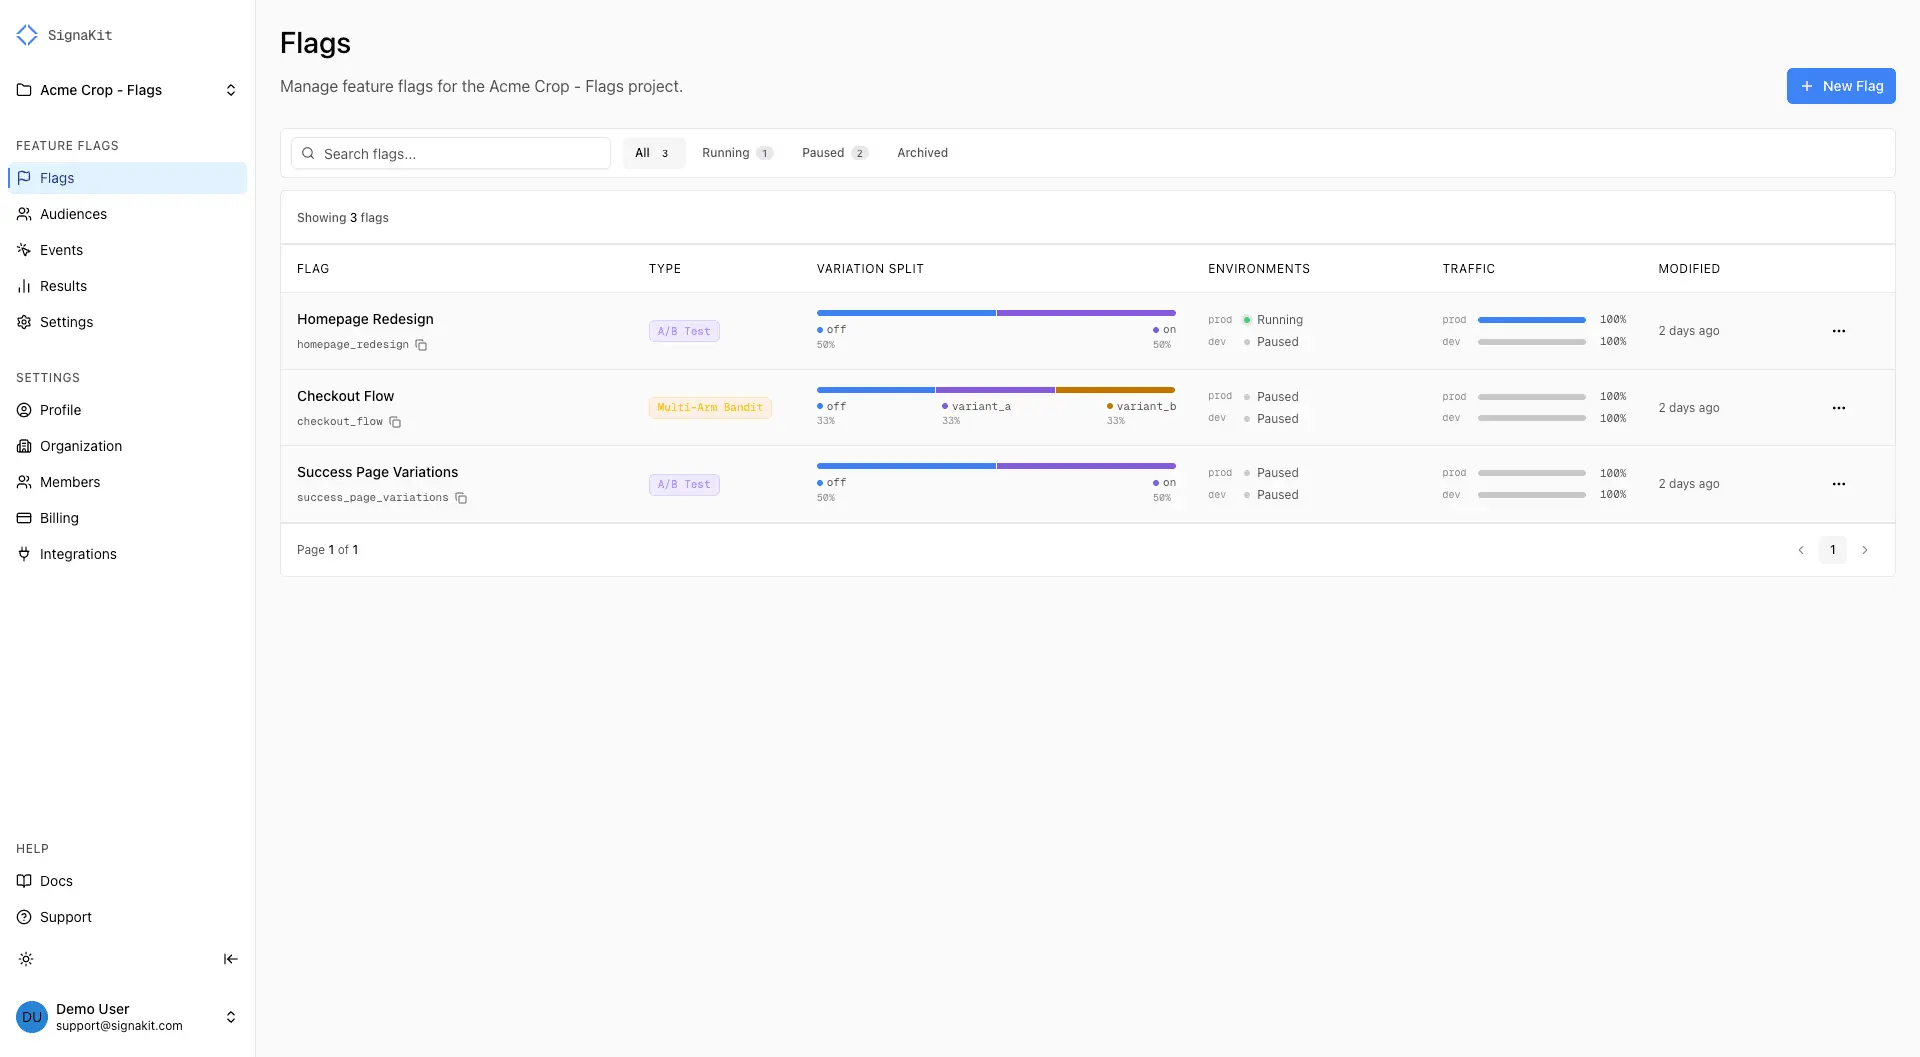Open feature flag Settings in sidebar
Image resolution: width=1920 pixels, height=1057 pixels.
pyautogui.click(x=127, y=322)
